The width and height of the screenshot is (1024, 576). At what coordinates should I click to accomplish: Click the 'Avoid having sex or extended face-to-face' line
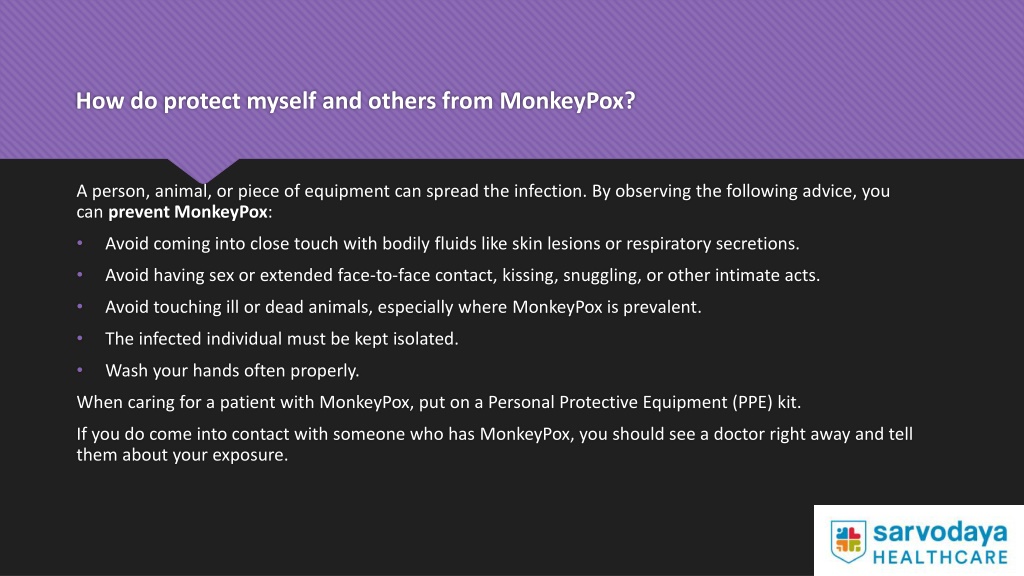coord(462,276)
